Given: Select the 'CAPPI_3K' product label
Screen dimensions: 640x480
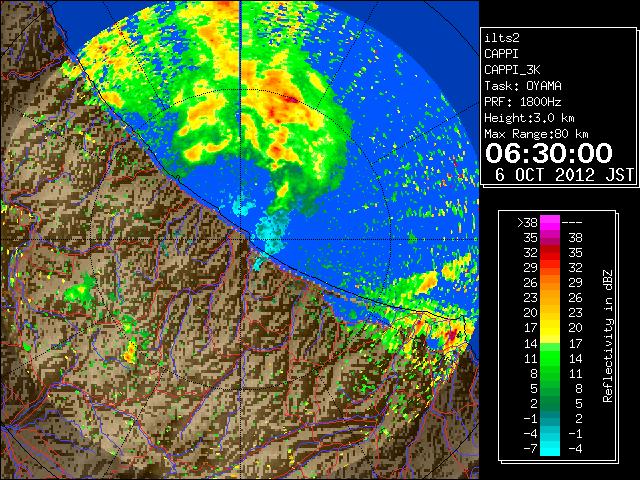Looking at the screenshot, I should (512, 70).
